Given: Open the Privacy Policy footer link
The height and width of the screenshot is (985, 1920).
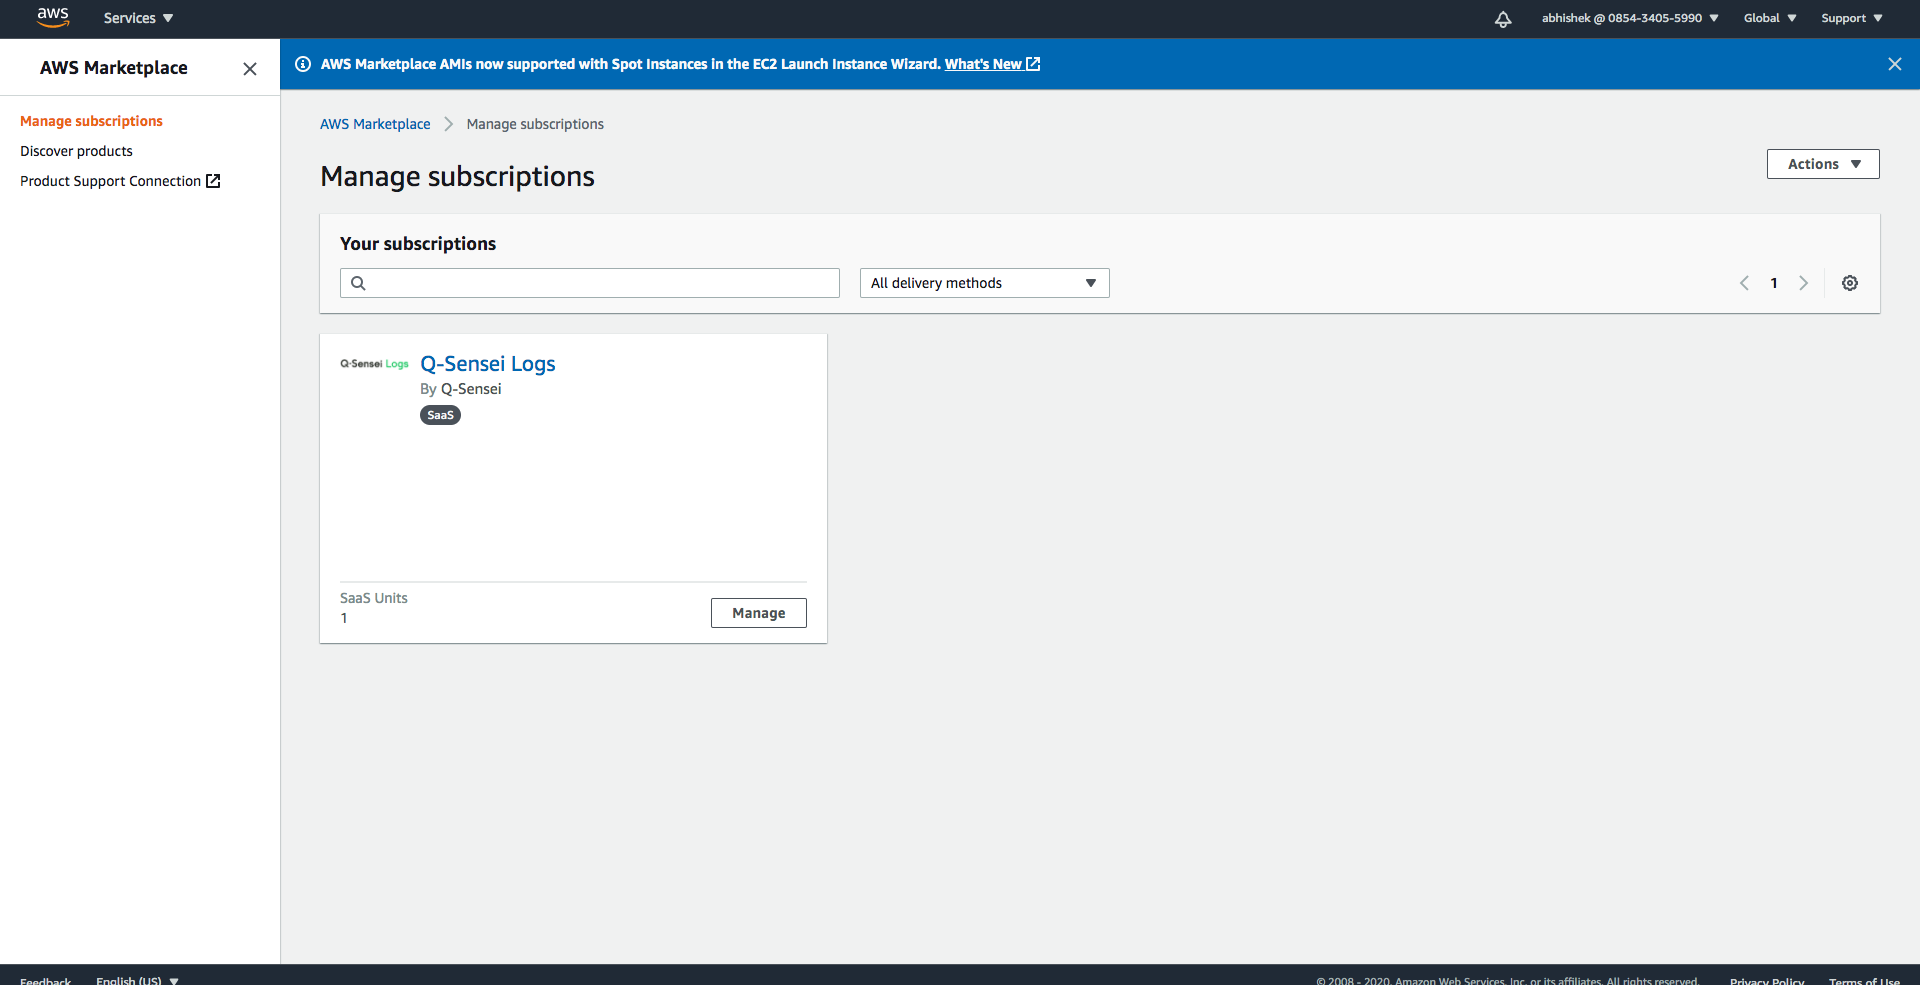Looking at the screenshot, I should (1767, 980).
